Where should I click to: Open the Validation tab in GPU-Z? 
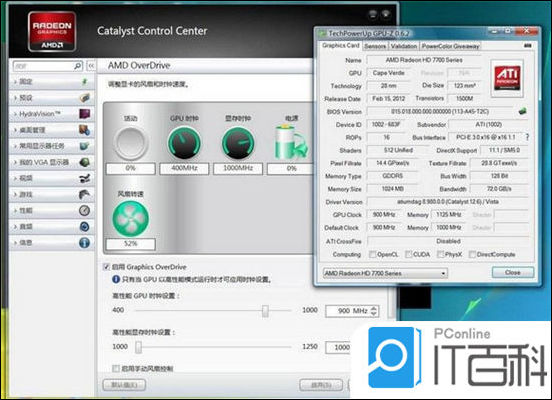coord(403,46)
